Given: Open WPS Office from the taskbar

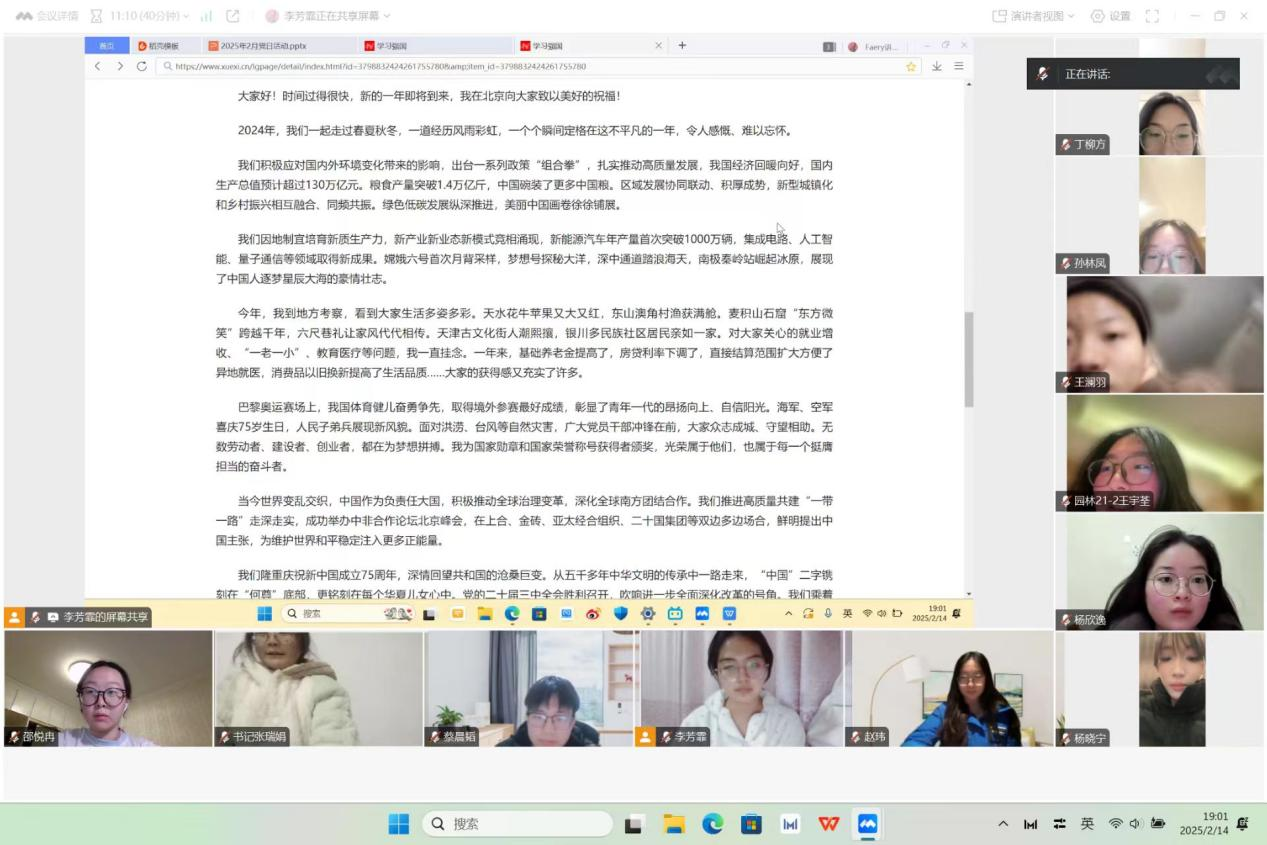Looking at the screenshot, I should click(828, 824).
